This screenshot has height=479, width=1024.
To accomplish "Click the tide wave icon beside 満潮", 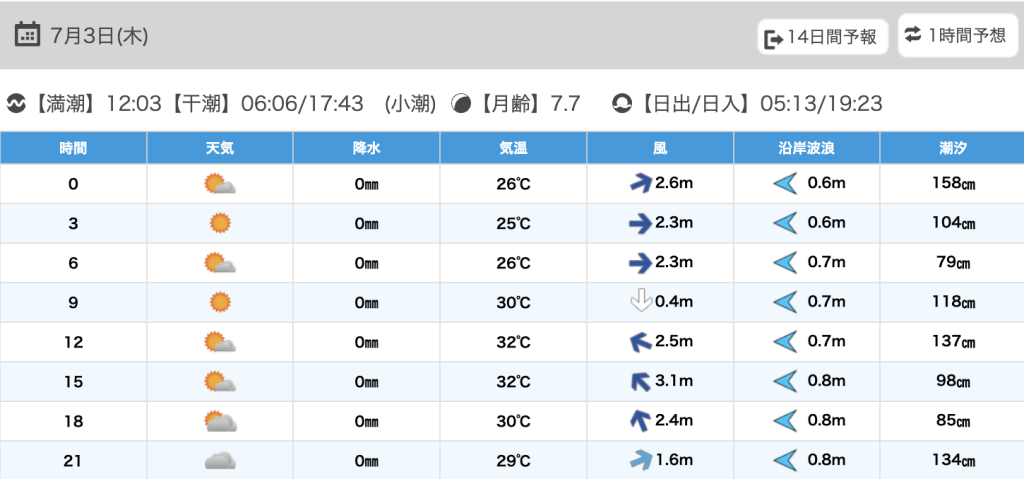I will 16,103.
